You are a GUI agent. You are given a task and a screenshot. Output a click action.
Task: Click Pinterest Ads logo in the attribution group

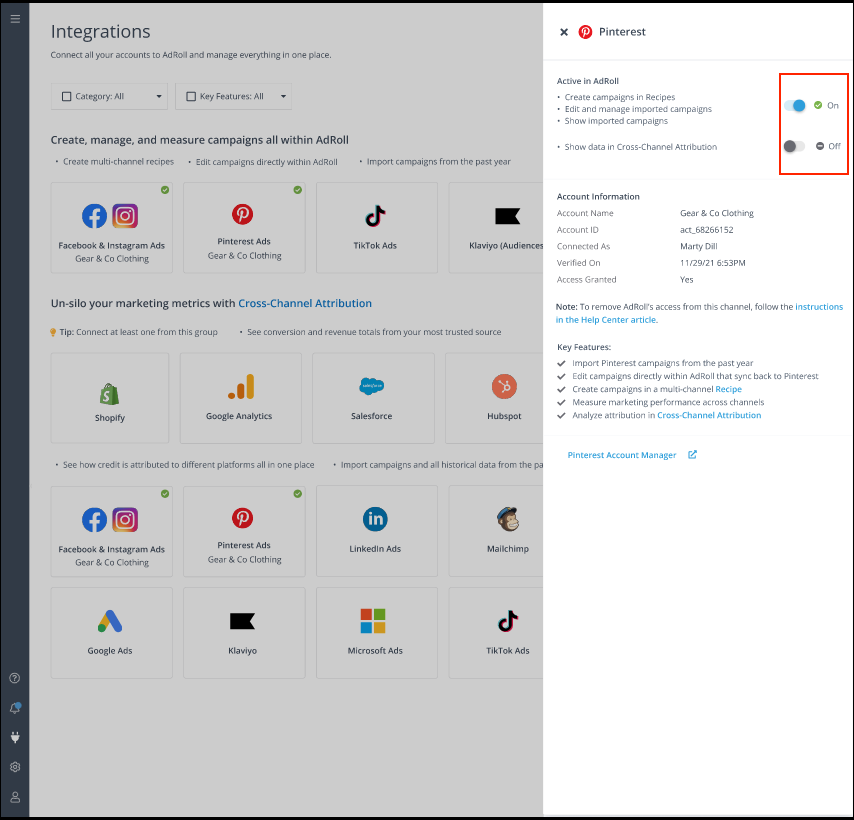[x=242, y=518]
